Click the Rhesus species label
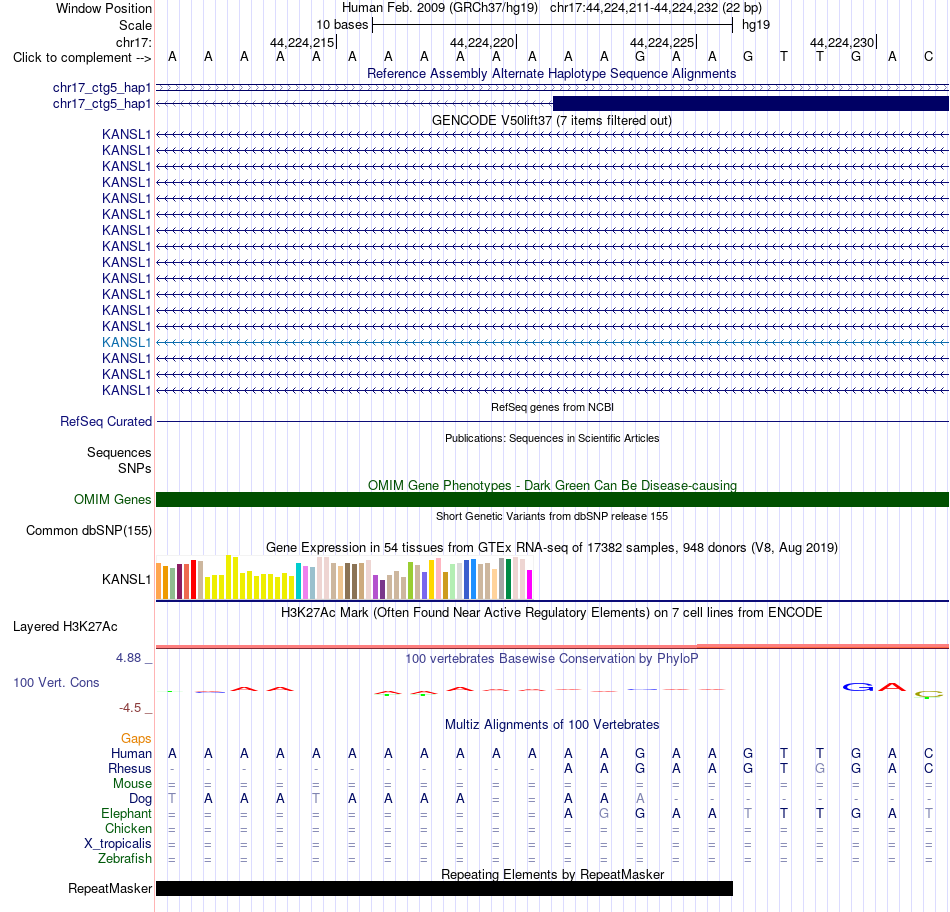The height and width of the screenshot is (912, 950). click(x=130, y=768)
